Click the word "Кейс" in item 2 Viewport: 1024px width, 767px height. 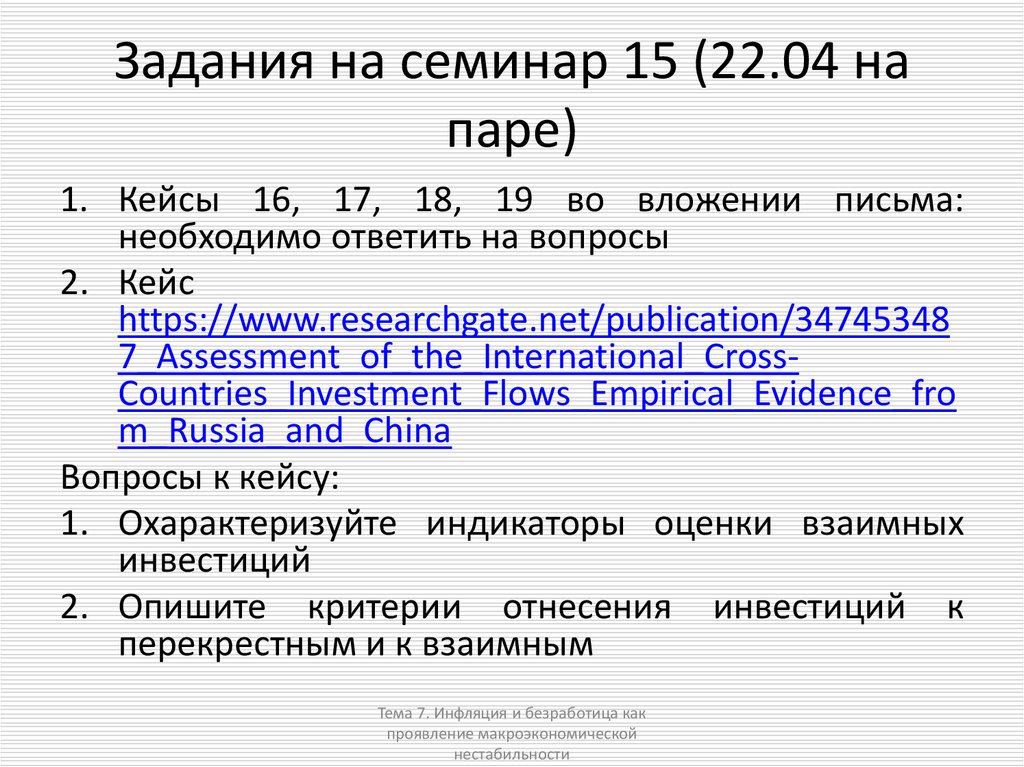(156, 283)
